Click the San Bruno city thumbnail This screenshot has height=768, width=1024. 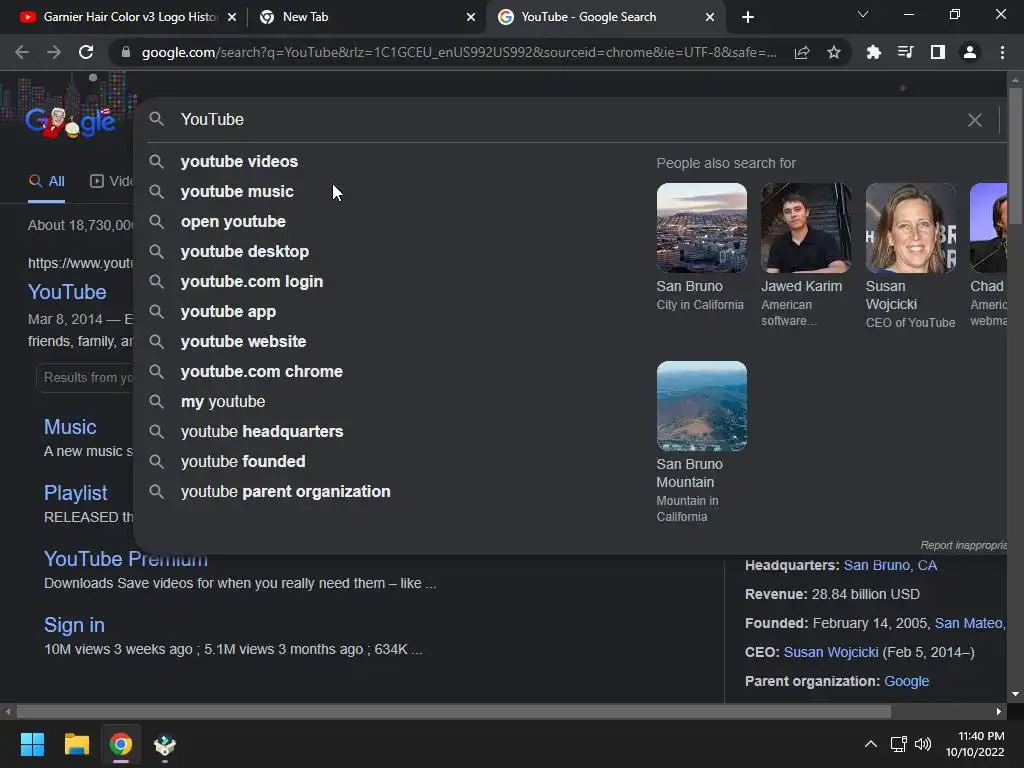(701, 228)
